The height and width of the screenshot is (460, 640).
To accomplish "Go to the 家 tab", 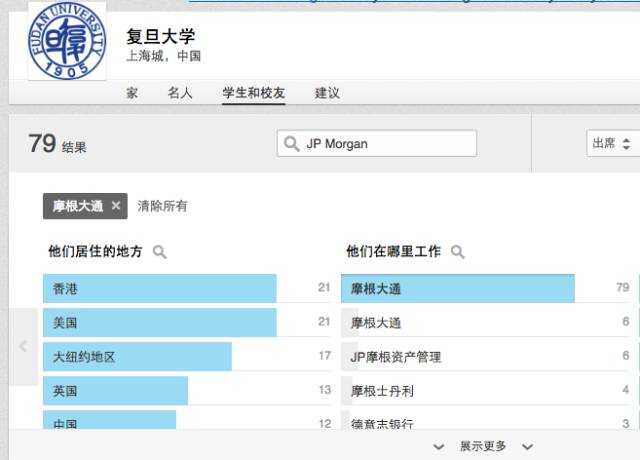I will tap(132, 93).
